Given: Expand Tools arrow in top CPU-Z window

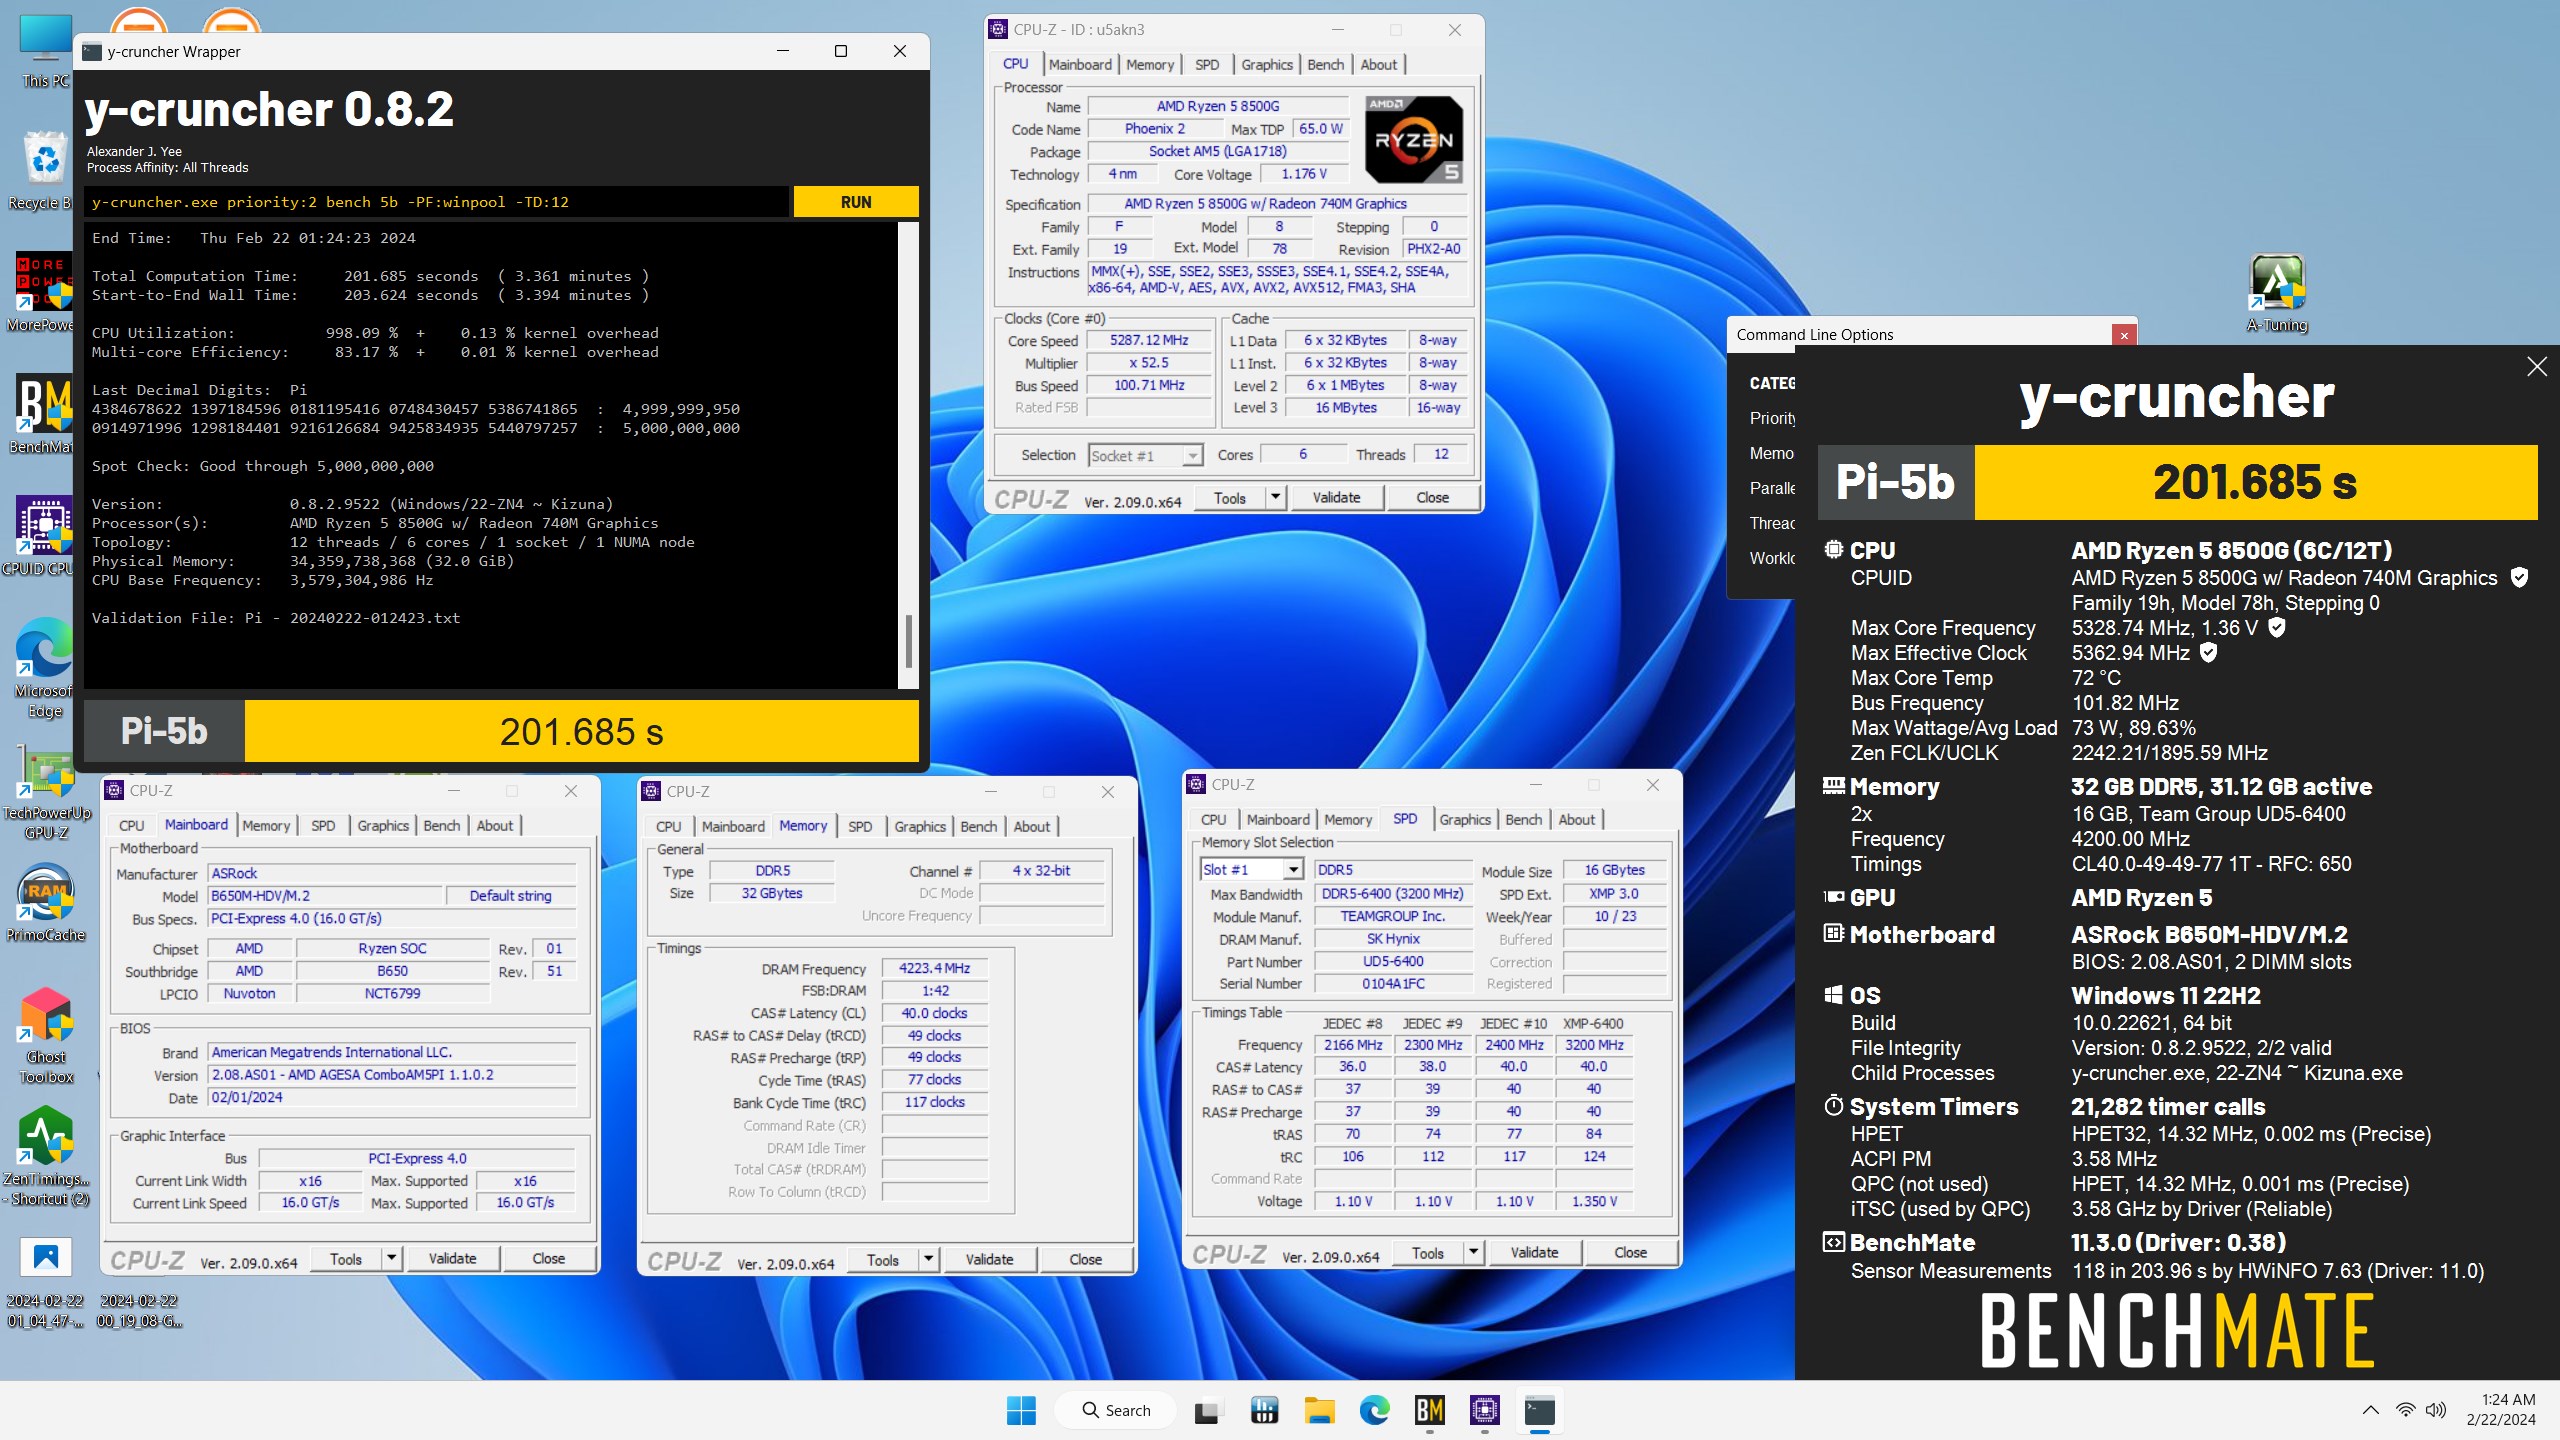Looking at the screenshot, I should [1275, 498].
